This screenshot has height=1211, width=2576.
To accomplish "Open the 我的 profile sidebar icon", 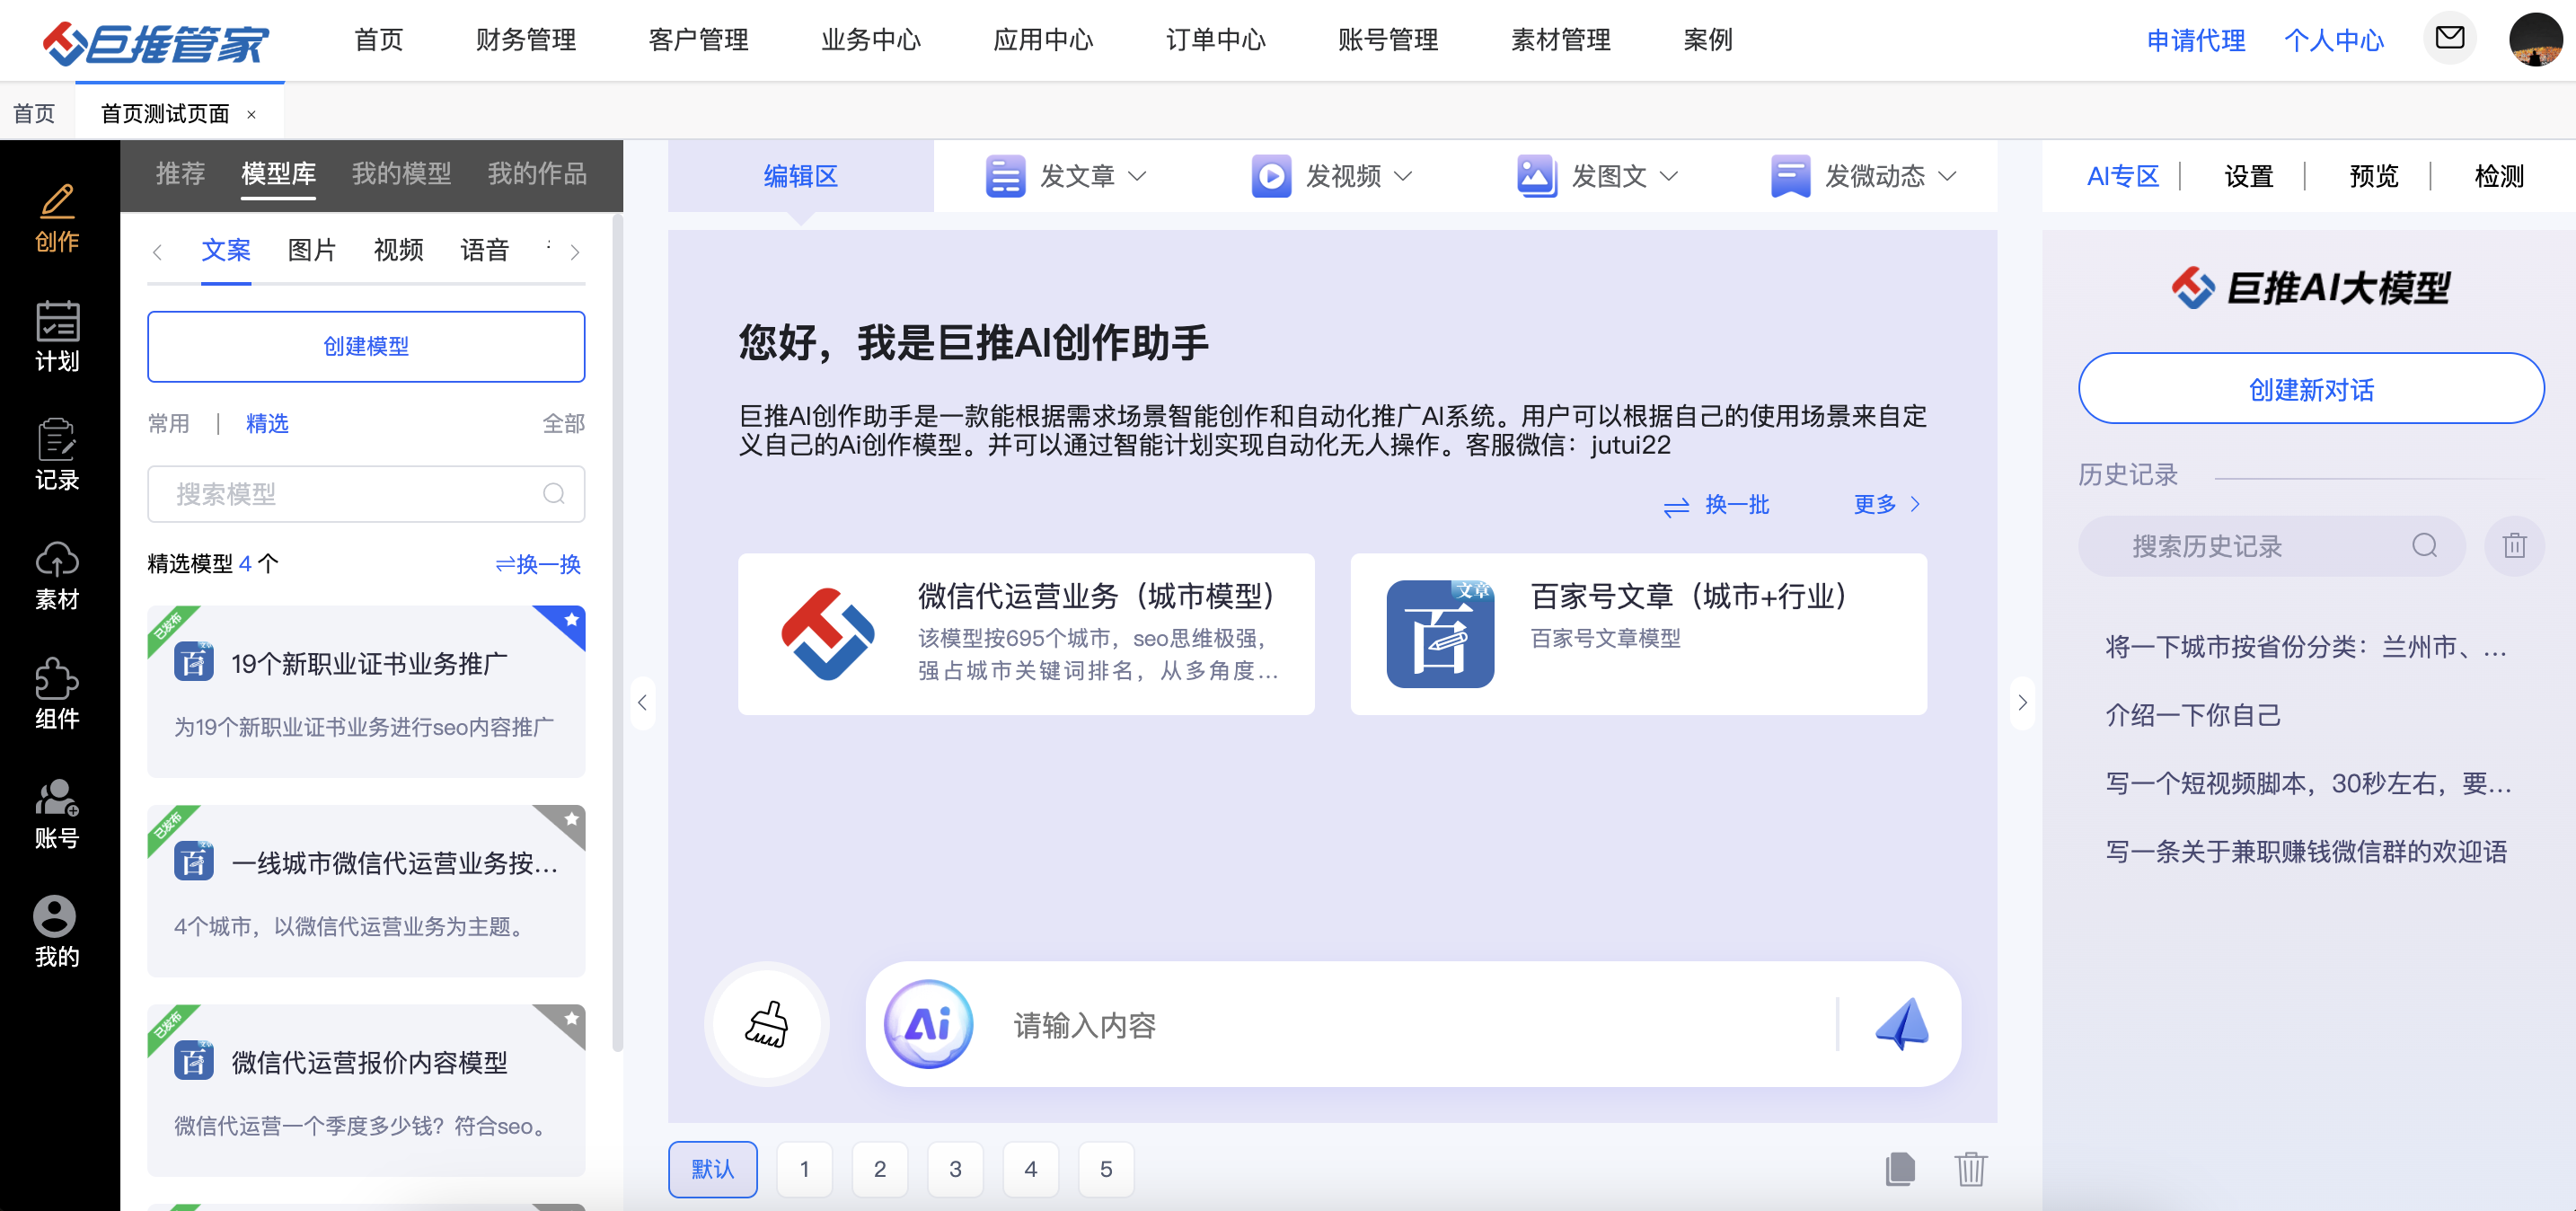I will (x=57, y=932).
